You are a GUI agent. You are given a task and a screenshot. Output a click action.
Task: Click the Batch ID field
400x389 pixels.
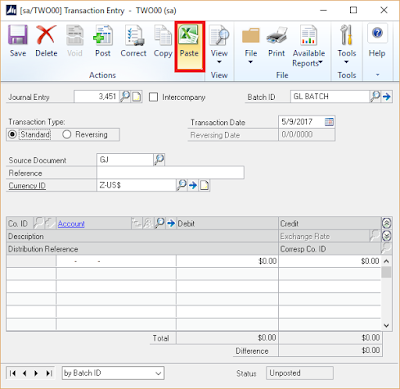point(330,97)
